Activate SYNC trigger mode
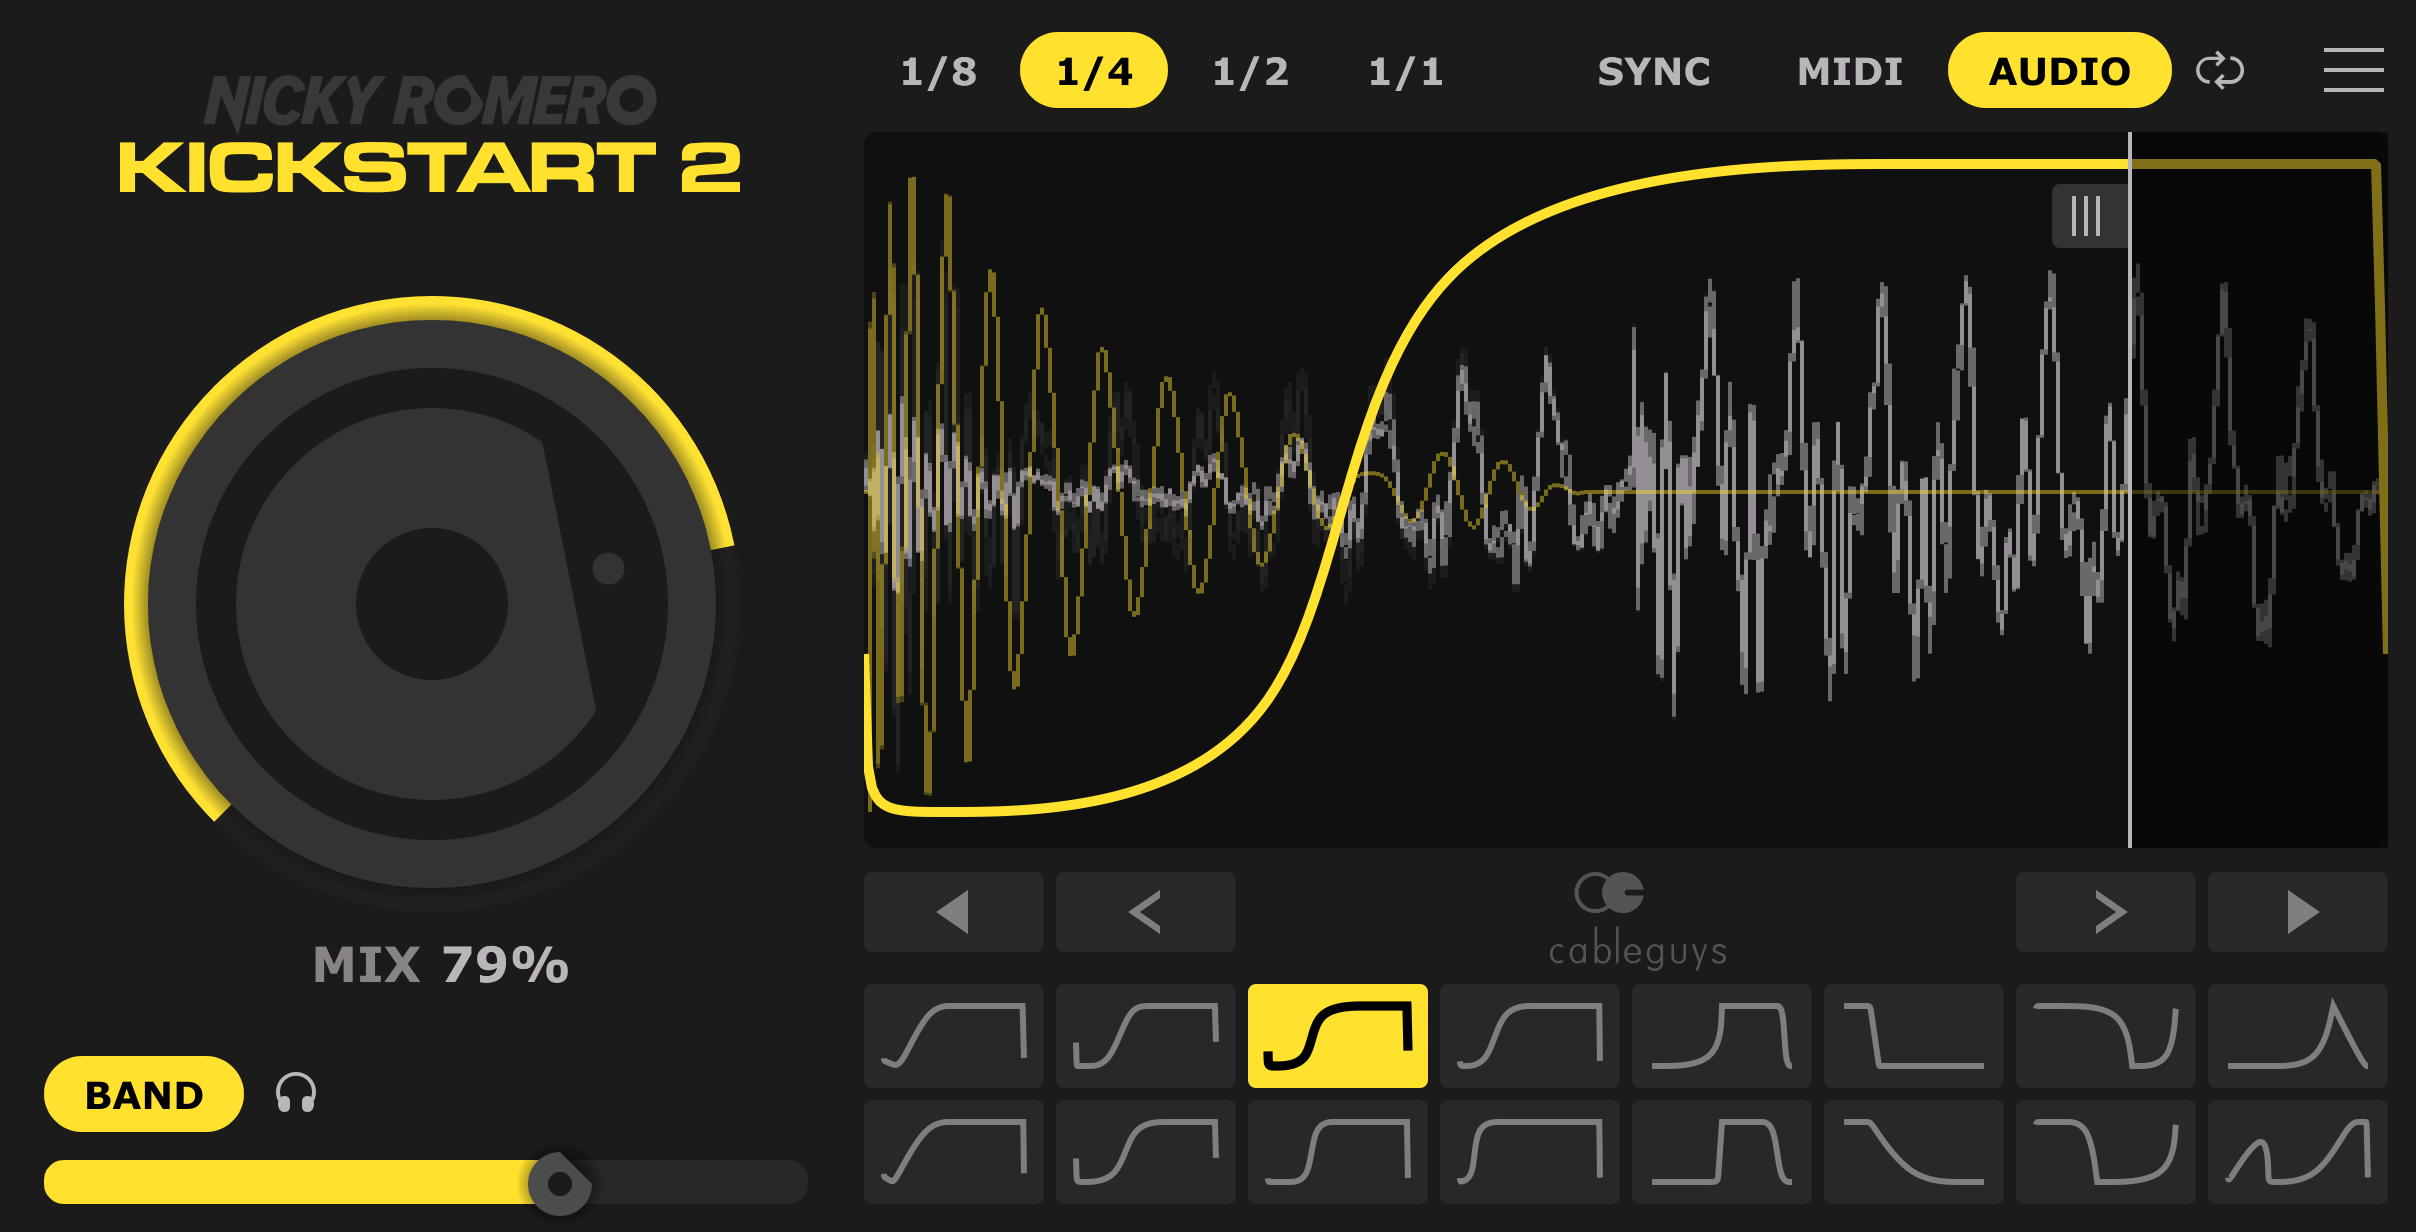Viewport: 2416px width, 1232px height. click(1655, 70)
